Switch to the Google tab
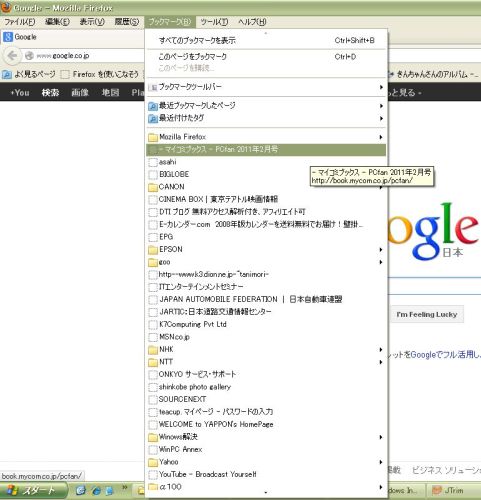Image resolution: width=481 pixels, height=500 pixels. 73,37
